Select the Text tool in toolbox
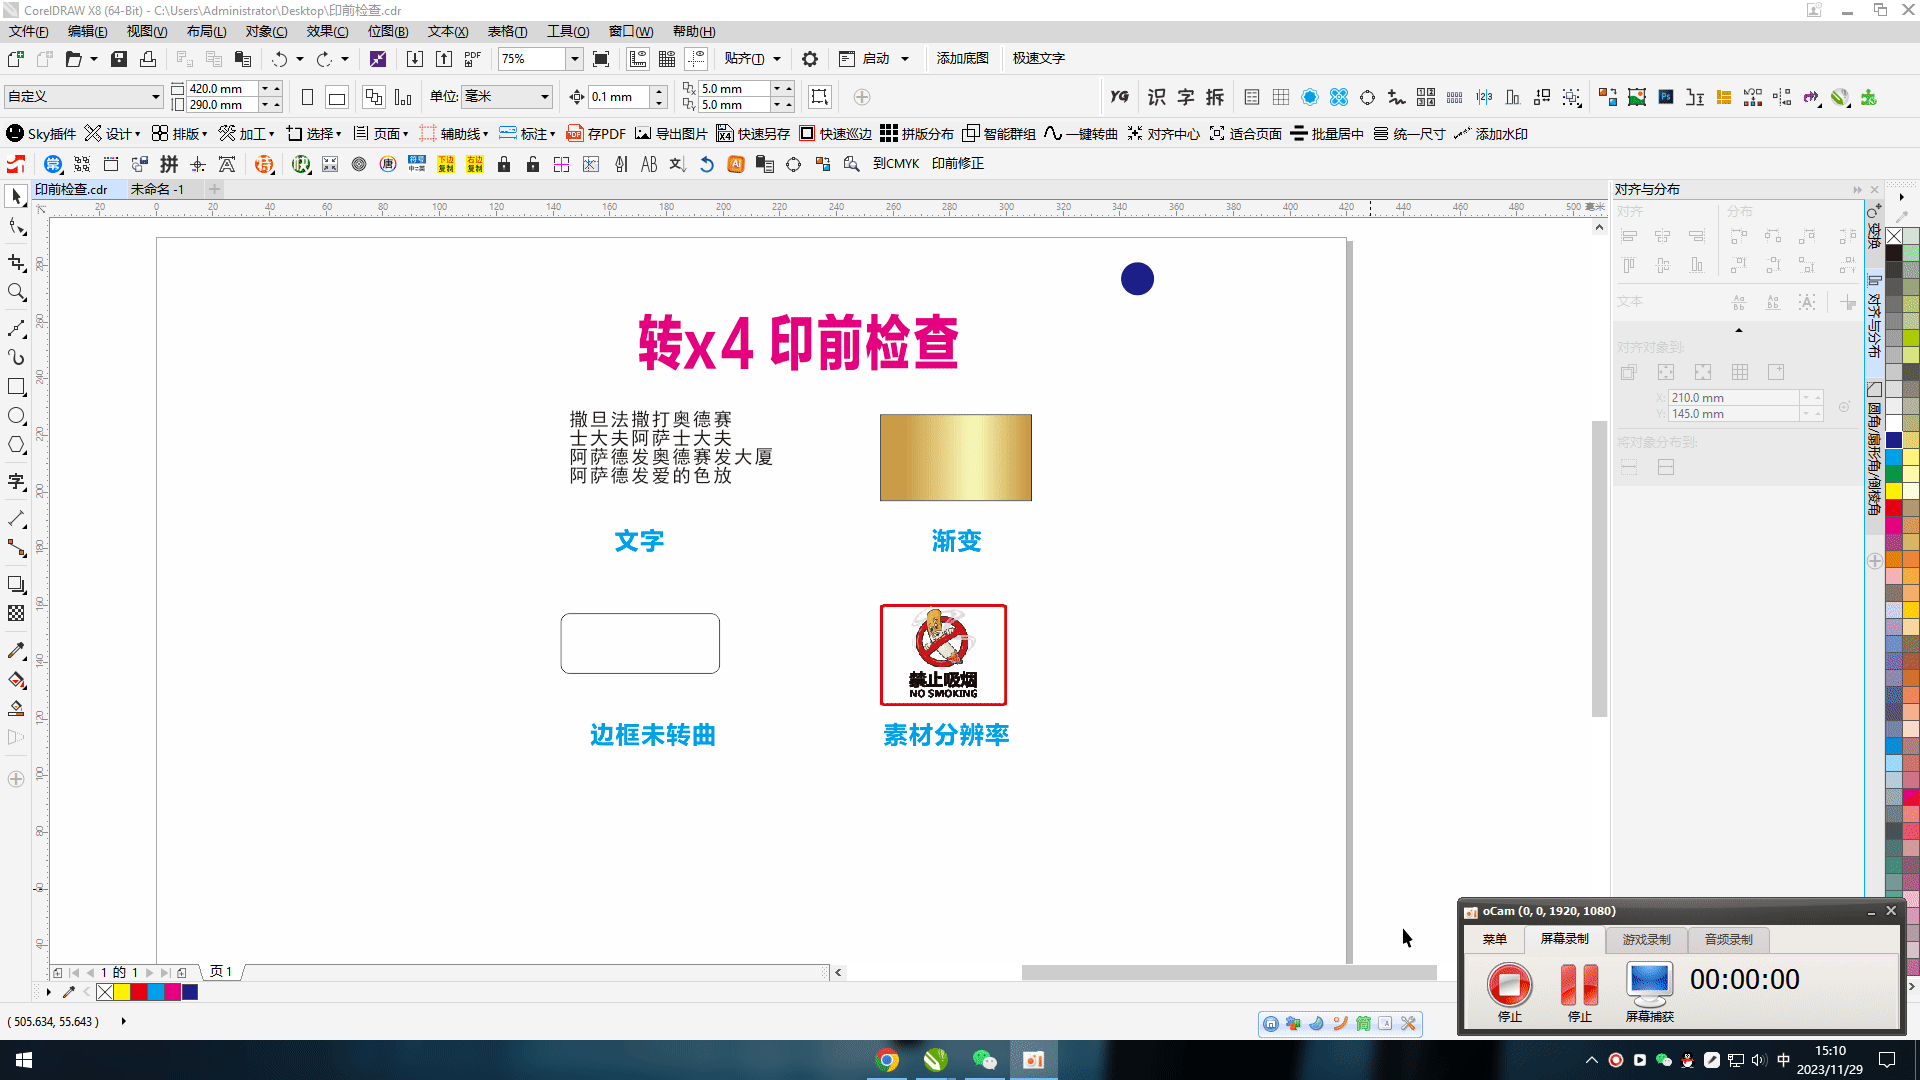 pos(16,482)
